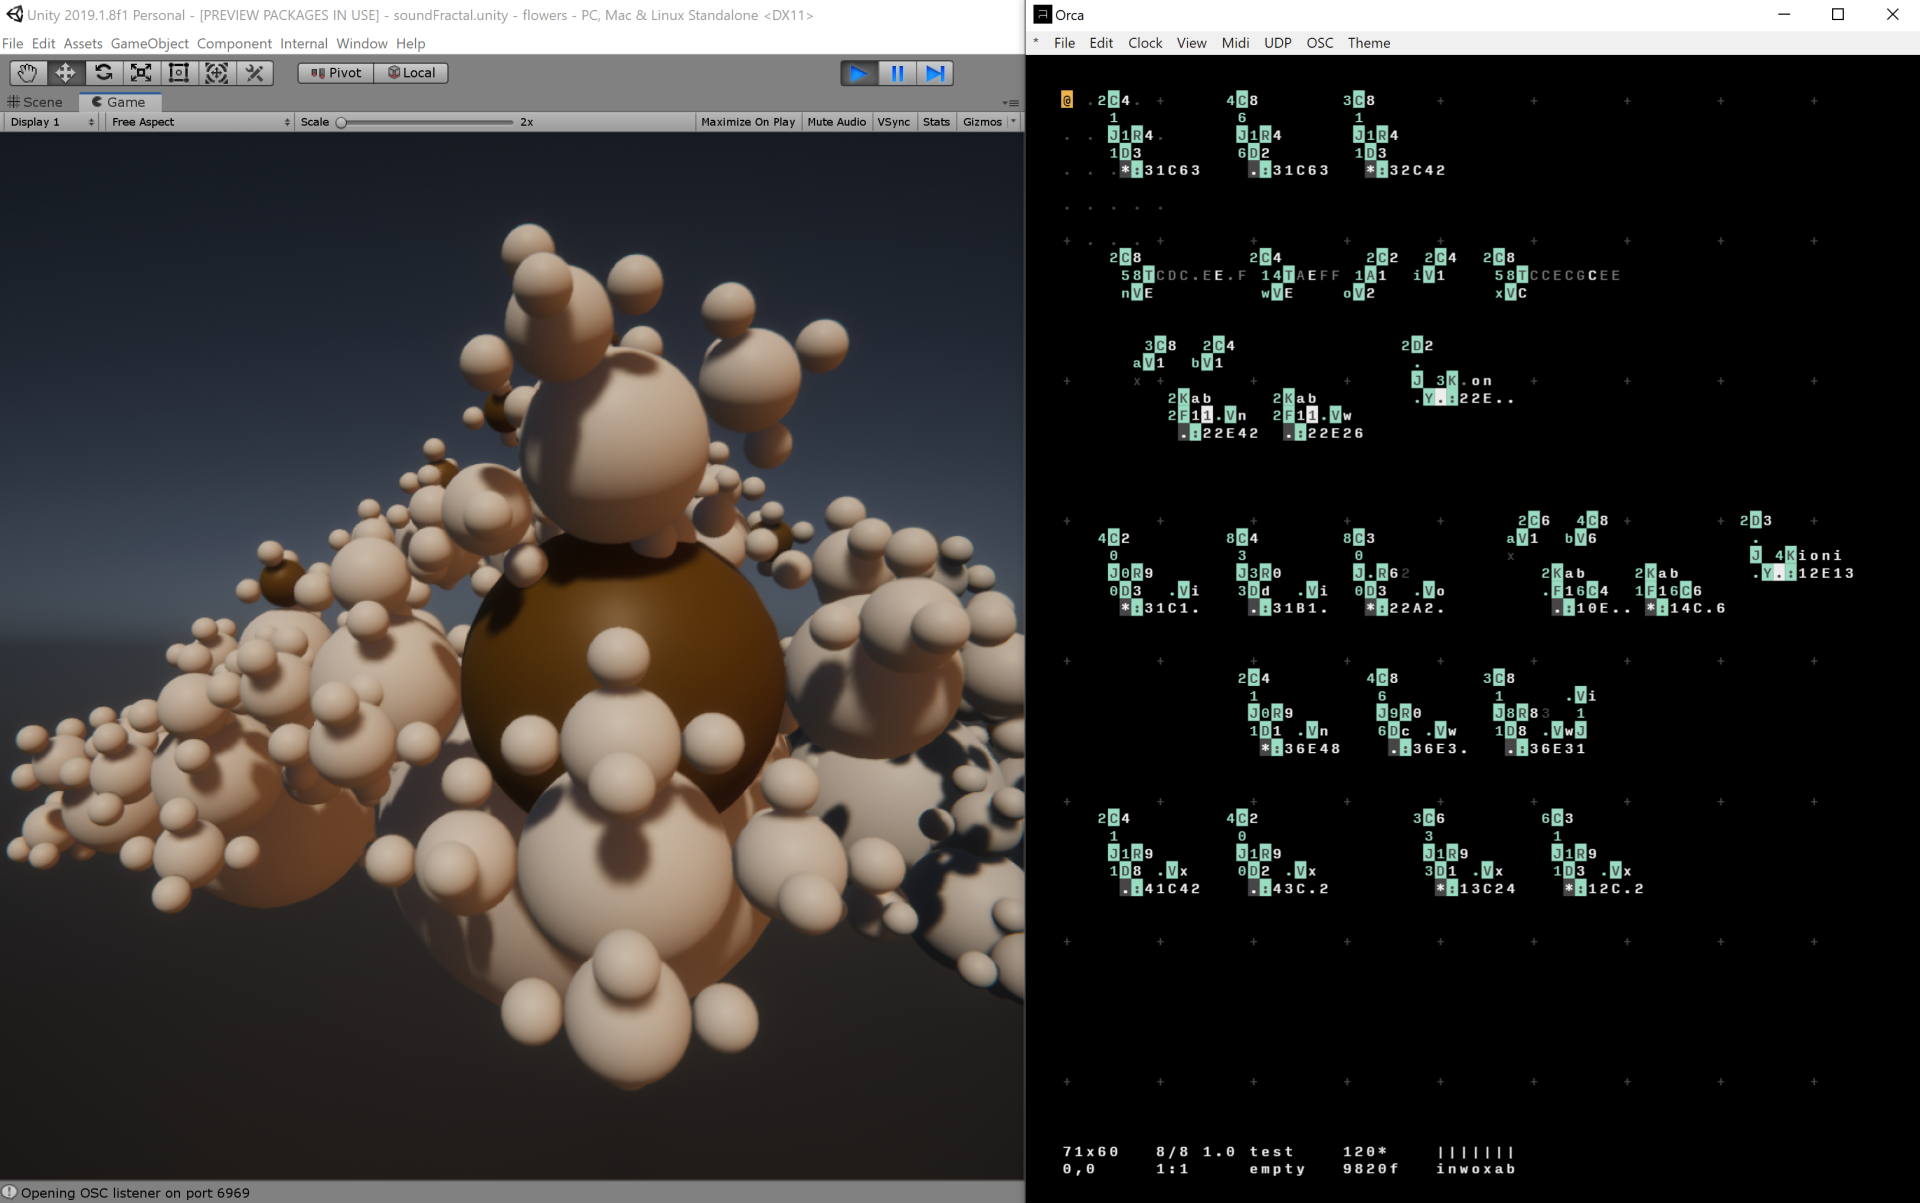Click the '12E13' output near 4Kioni
This screenshot has width=1920, height=1203.
click(1826, 573)
